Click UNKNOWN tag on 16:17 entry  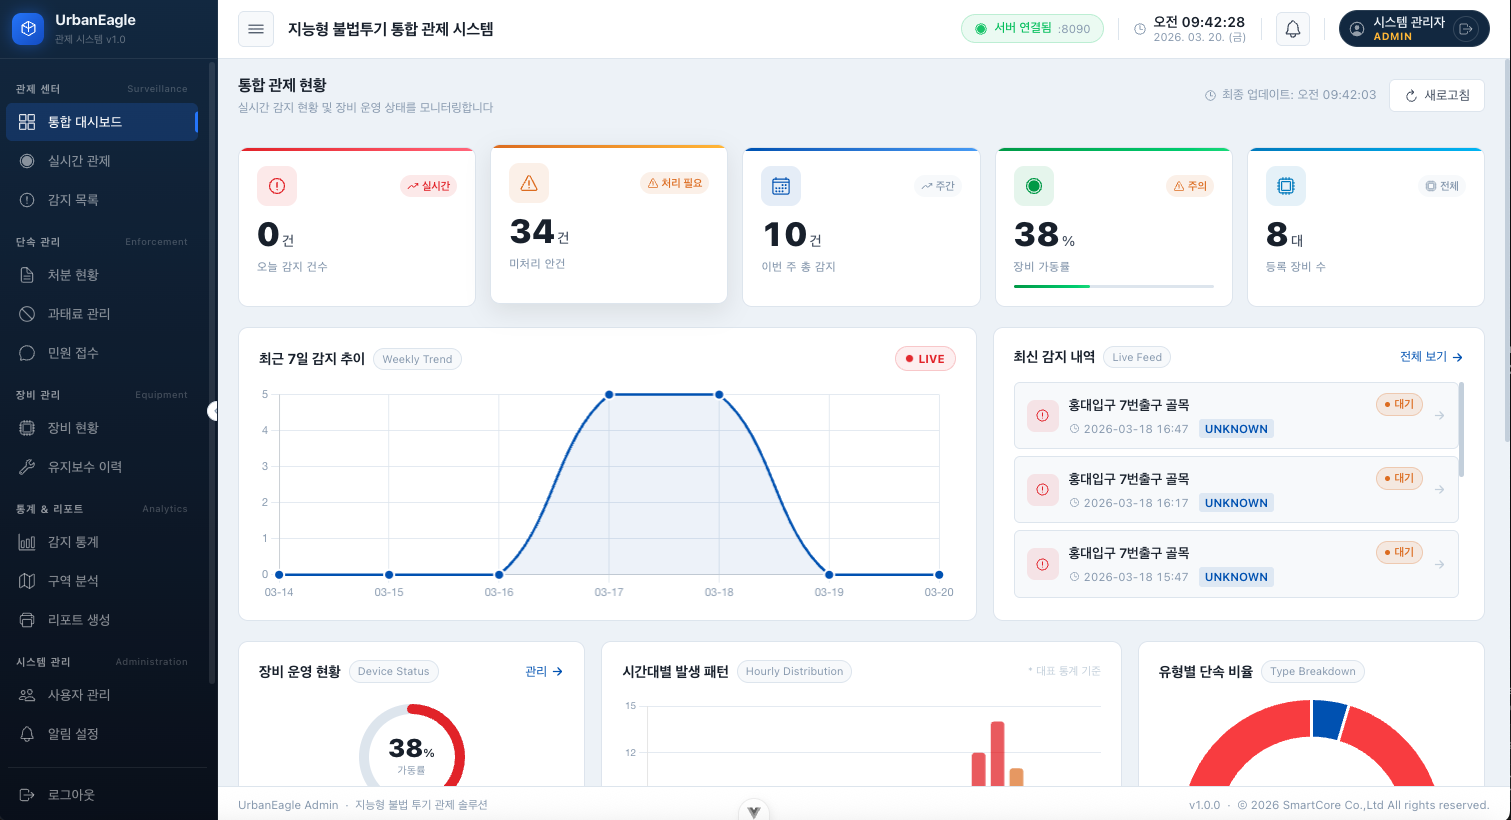(1236, 503)
